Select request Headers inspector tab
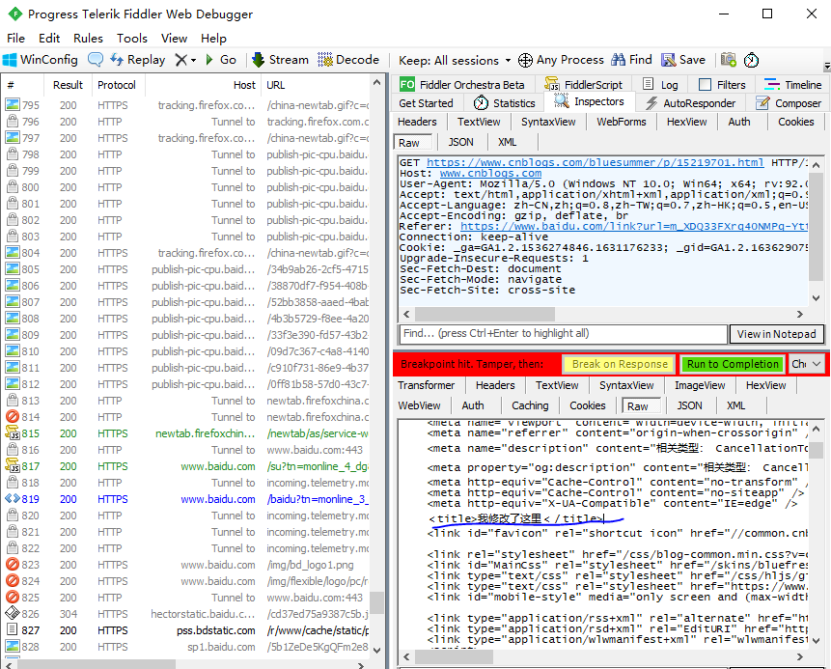Viewport: 831px width, 669px height. (417, 121)
